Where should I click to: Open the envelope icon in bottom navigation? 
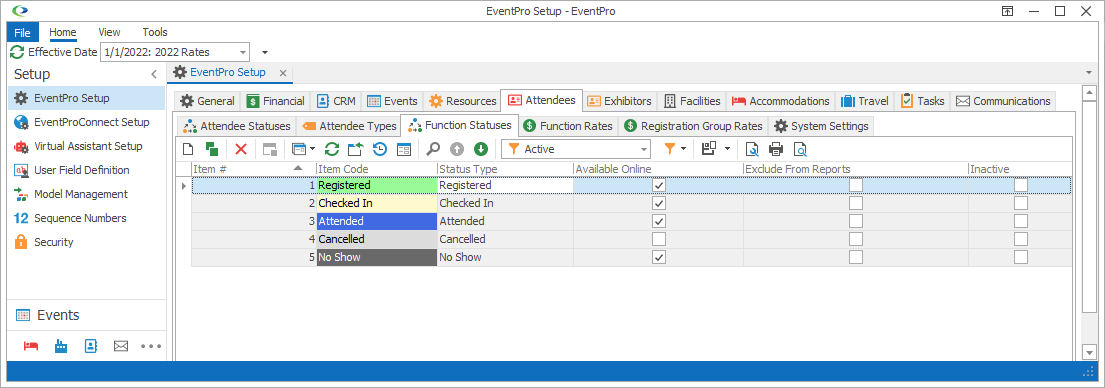[121, 346]
